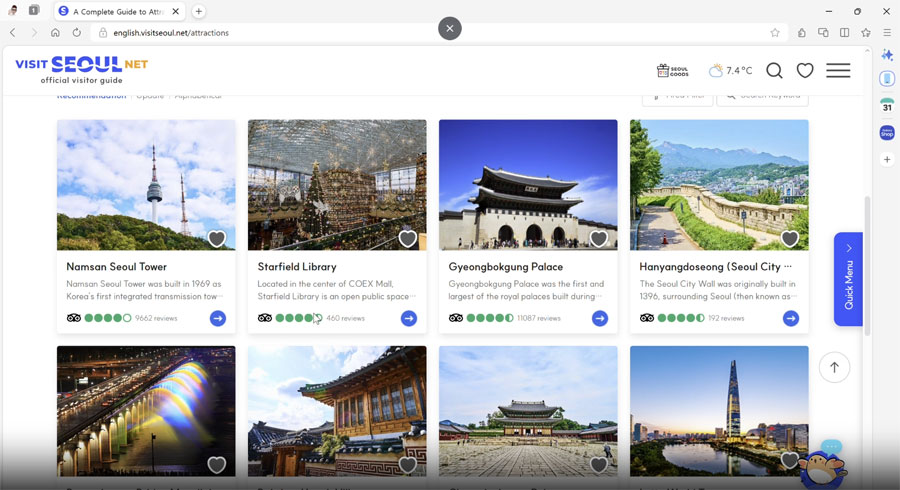This screenshot has width=900, height=490.
Task: Open the sidebar calendar 31 icon
Action: point(887,105)
